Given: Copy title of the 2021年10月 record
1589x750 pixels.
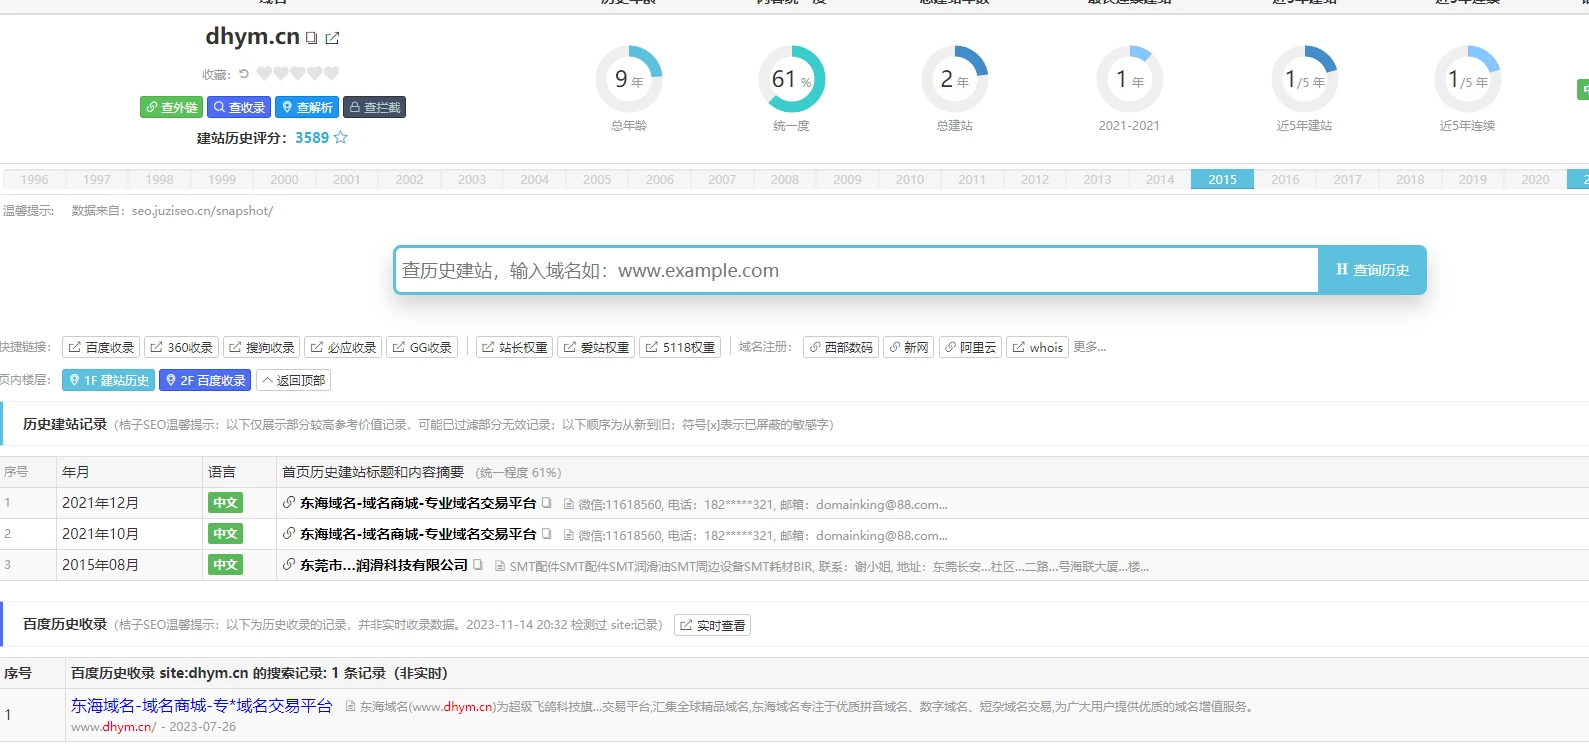Looking at the screenshot, I should [547, 534].
